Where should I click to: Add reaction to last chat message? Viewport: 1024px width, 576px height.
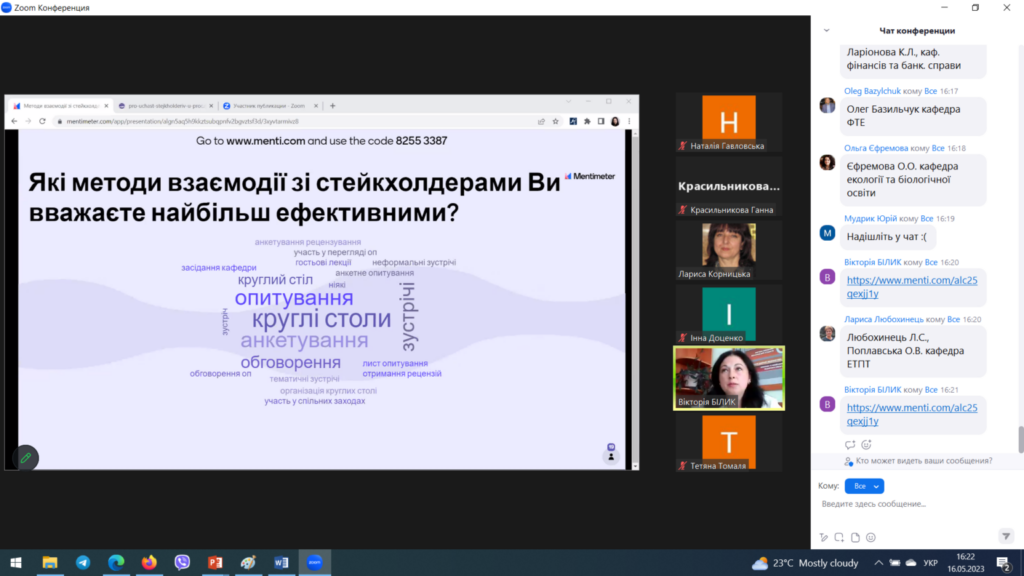tap(866, 444)
